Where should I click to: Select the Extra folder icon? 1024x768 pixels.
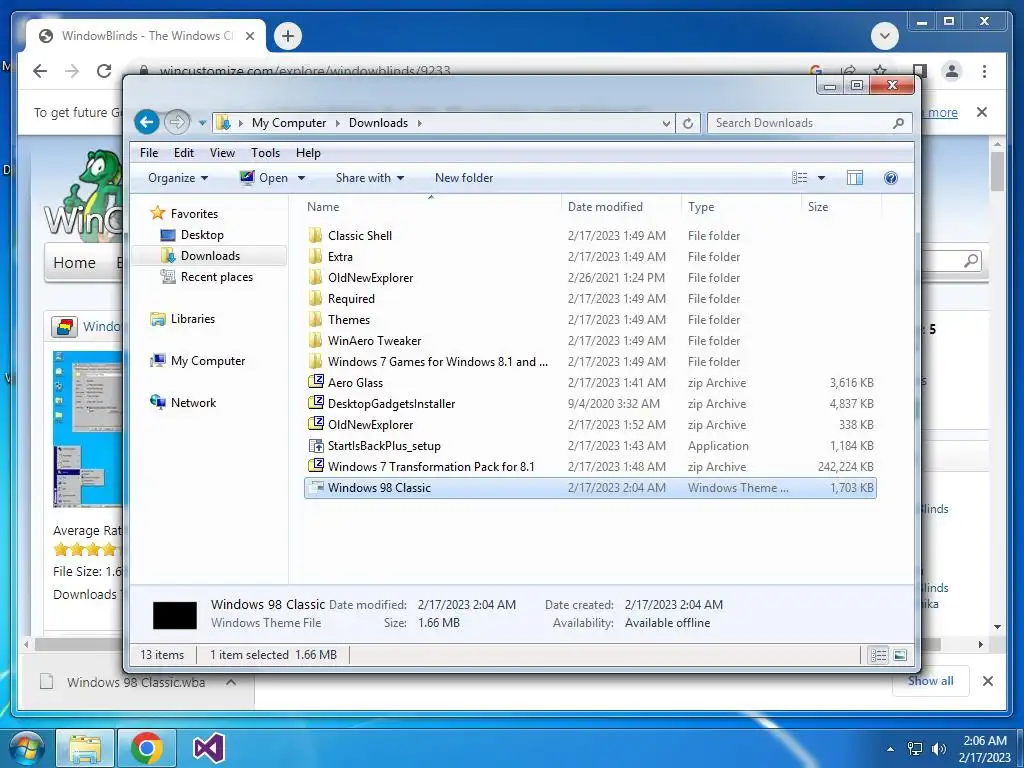[315, 256]
